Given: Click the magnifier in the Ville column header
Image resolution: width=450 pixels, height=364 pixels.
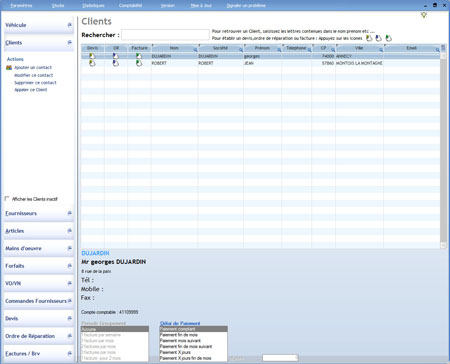Looking at the screenshot, I should (x=381, y=50).
